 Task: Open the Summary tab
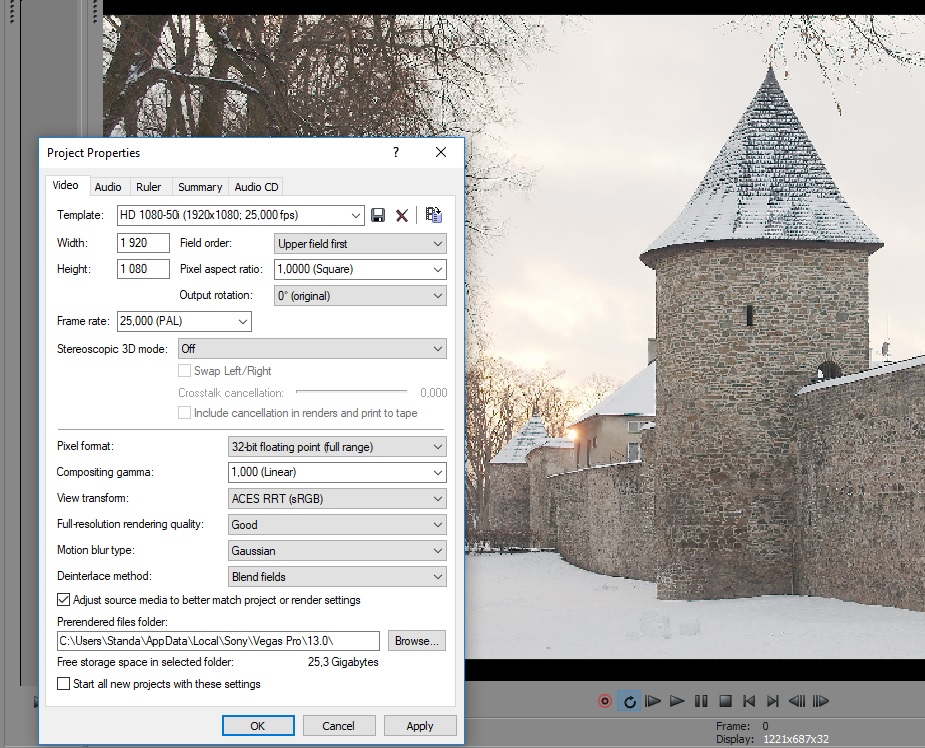(200, 187)
